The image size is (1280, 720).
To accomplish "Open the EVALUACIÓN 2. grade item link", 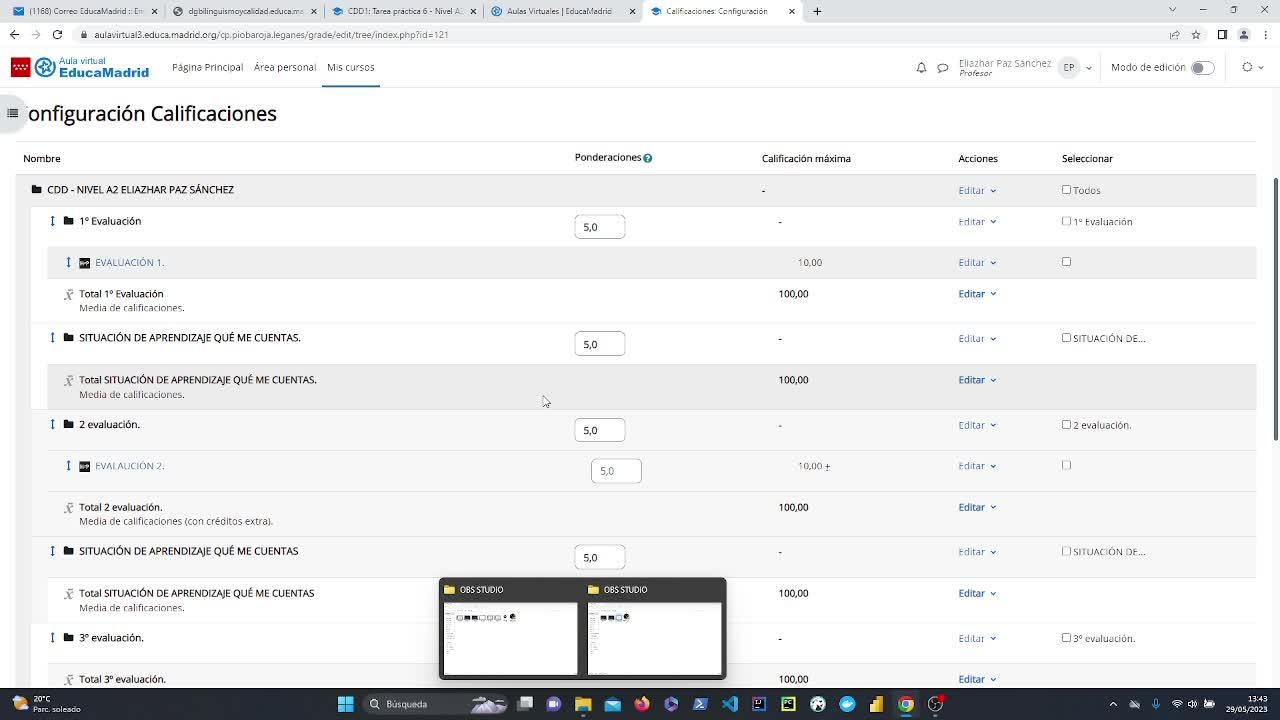I will click(129, 465).
